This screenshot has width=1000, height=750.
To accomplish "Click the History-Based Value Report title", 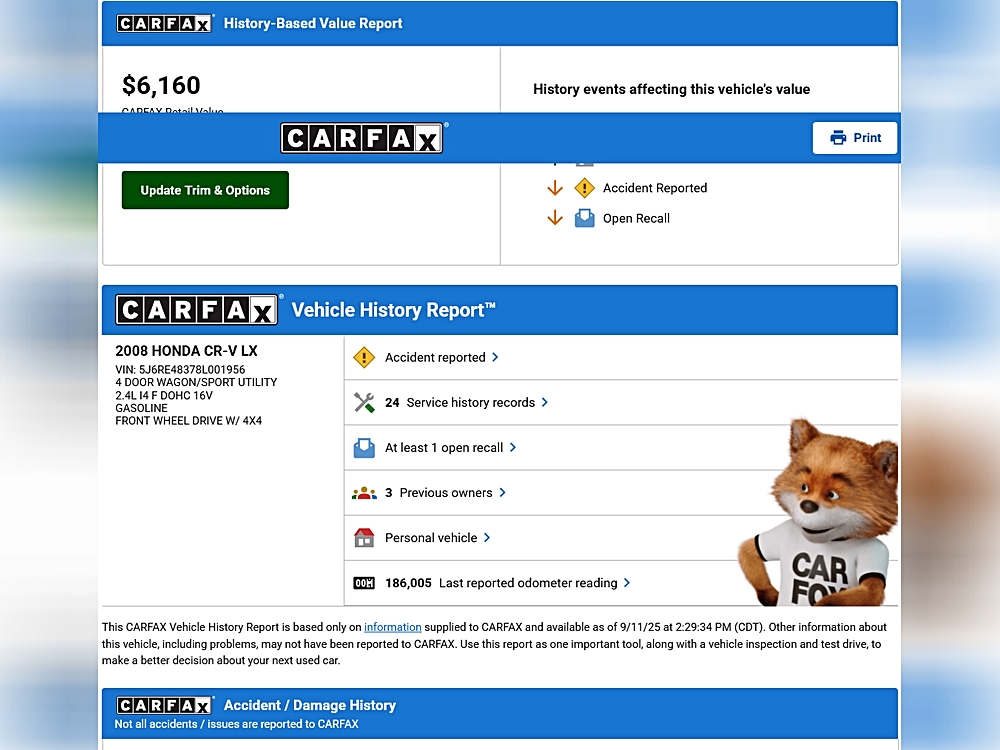I will pos(313,24).
